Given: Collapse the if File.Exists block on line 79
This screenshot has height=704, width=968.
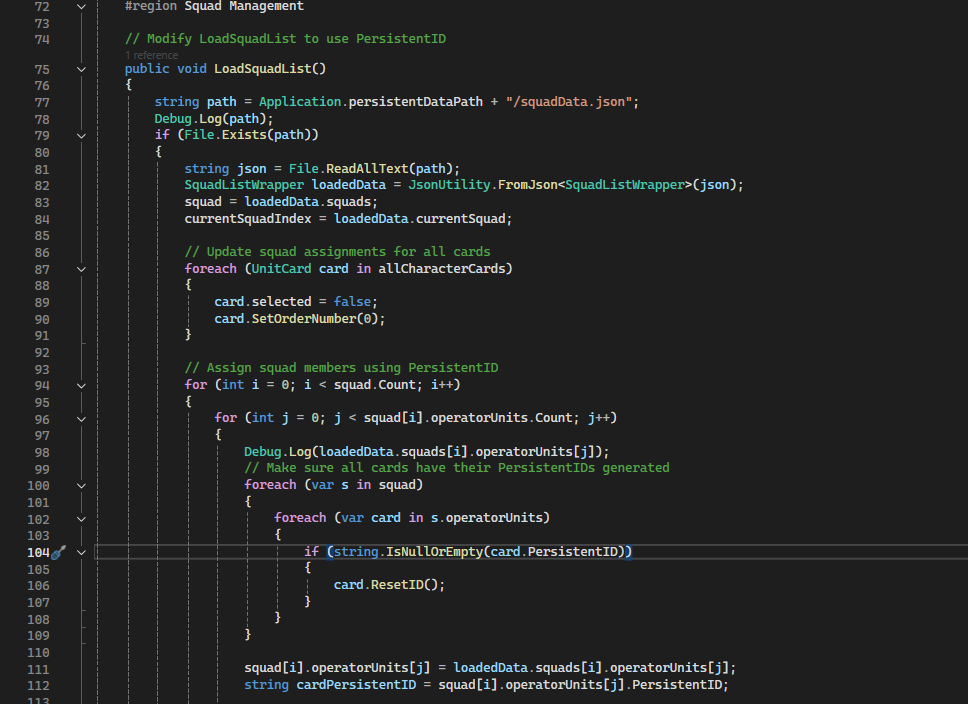Looking at the screenshot, I should pyautogui.click(x=81, y=134).
